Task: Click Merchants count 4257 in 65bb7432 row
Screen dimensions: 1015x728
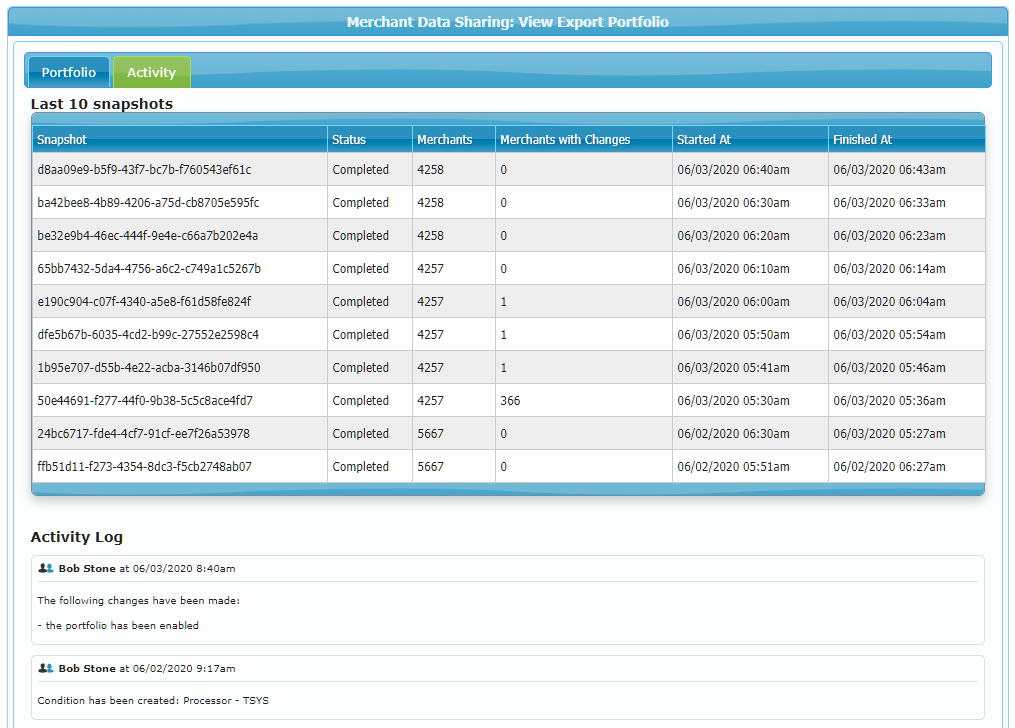Action: [430, 269]
